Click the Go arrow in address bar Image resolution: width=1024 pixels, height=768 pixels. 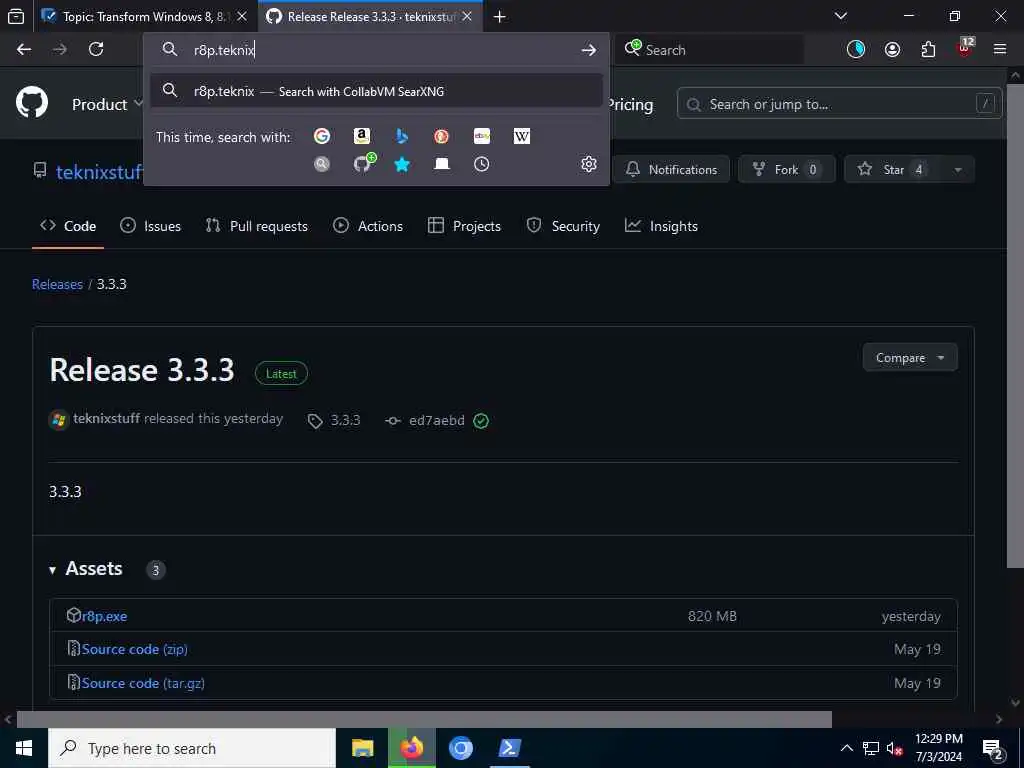pyautogui.click(x=588, y=50)
